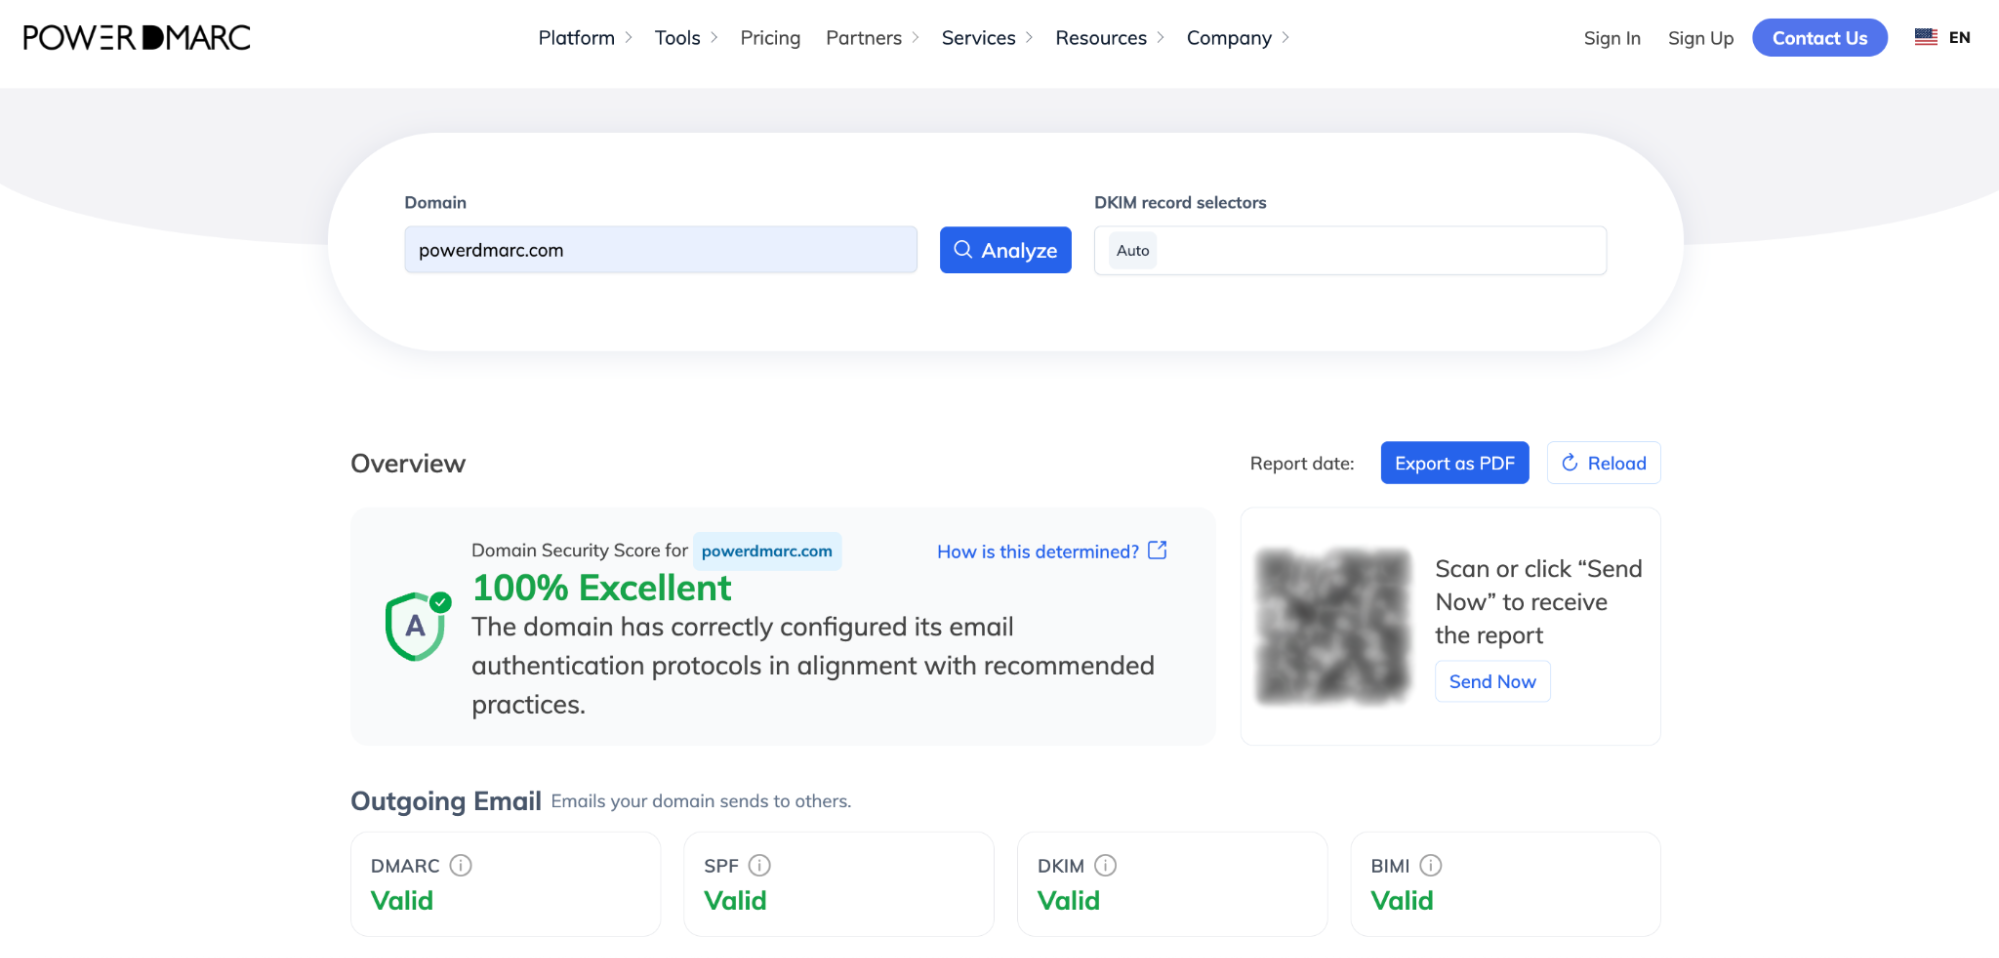Click the grade A shield icon

(x=417, y=626)
